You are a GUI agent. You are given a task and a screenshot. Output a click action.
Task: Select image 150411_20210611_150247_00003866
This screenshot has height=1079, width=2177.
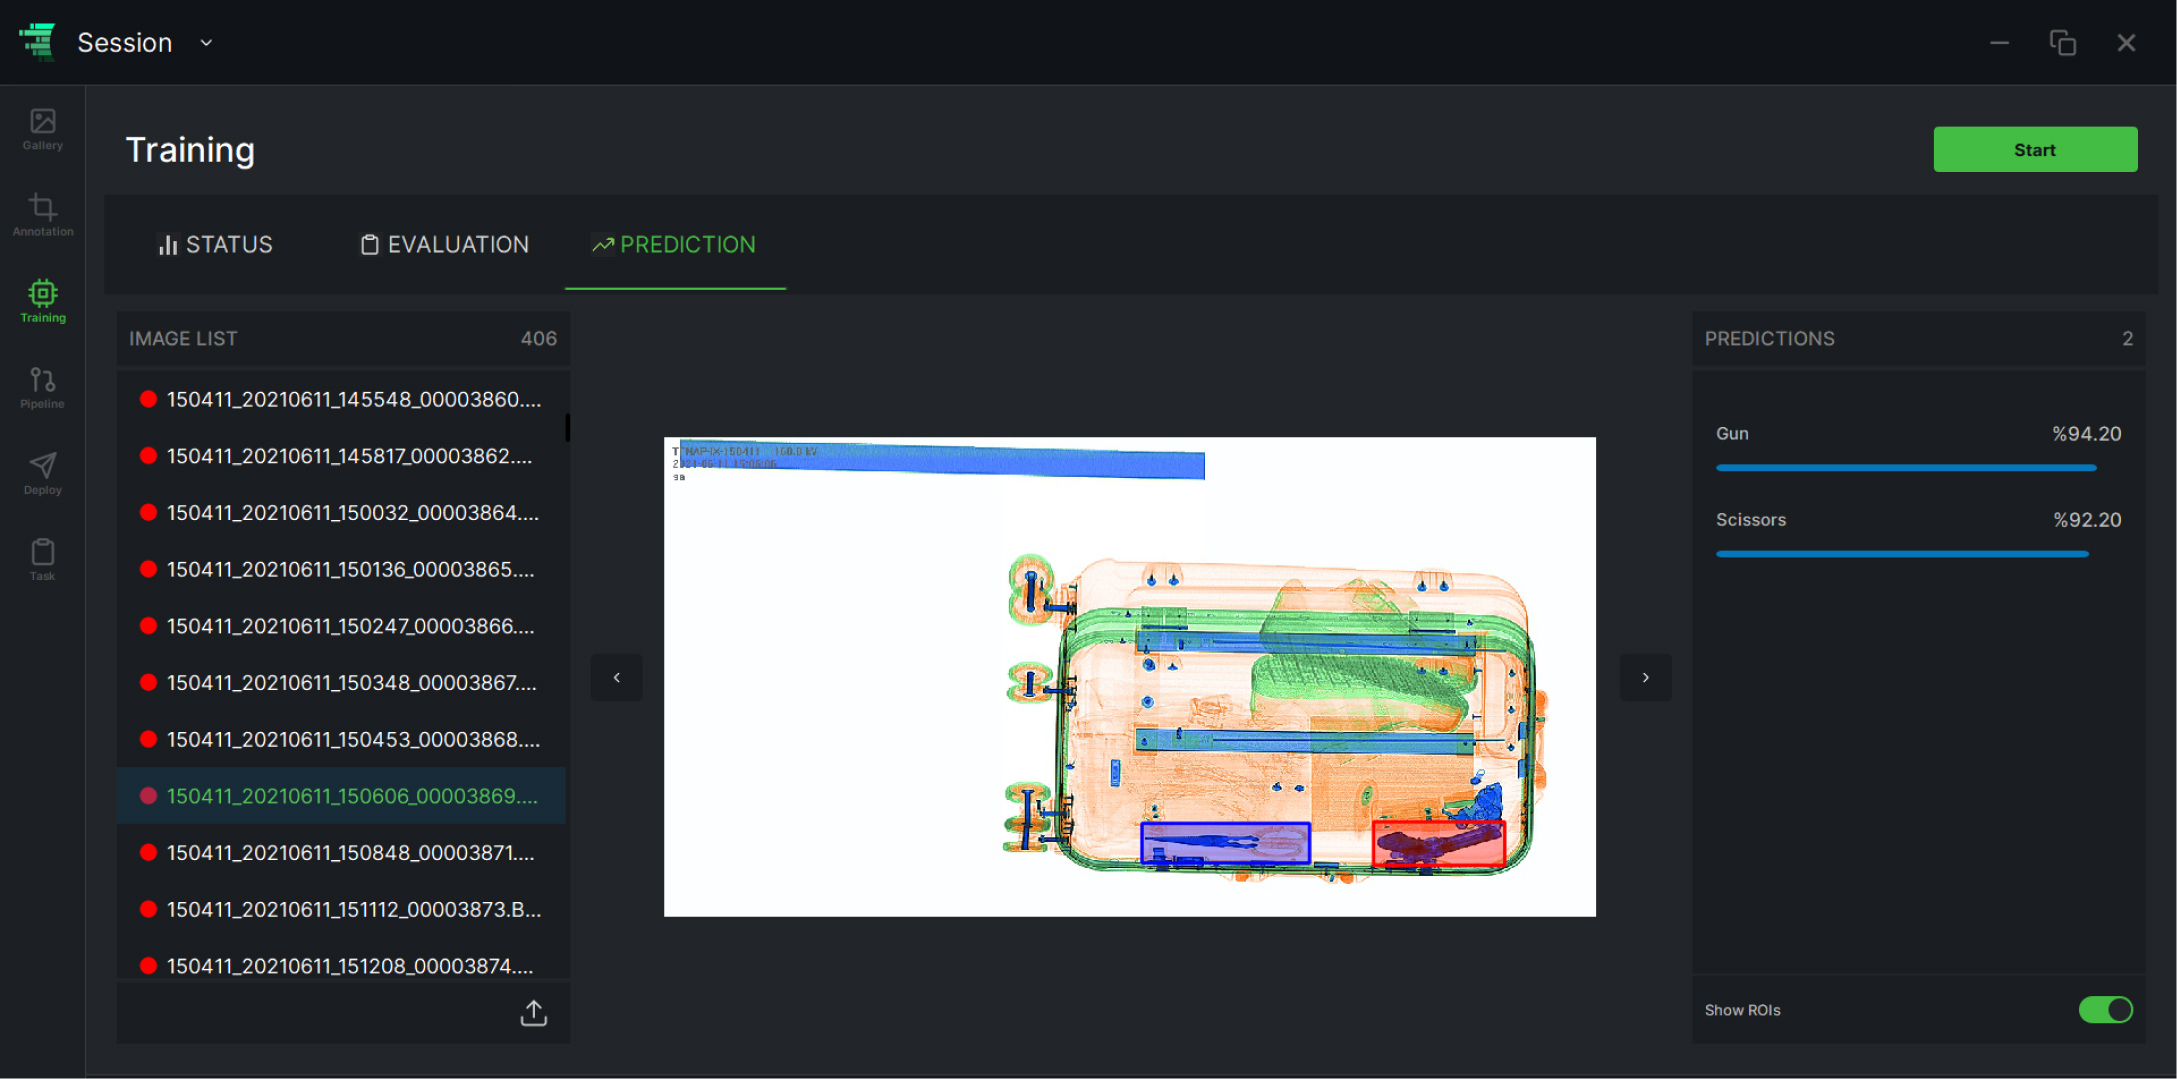[342, 626]
